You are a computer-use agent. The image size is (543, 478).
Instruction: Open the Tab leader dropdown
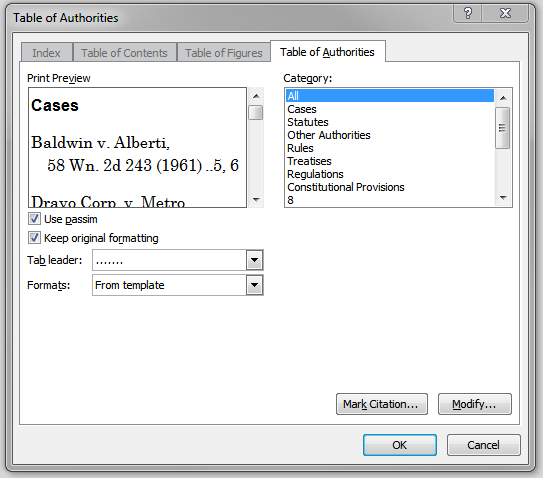click(255, 260)
